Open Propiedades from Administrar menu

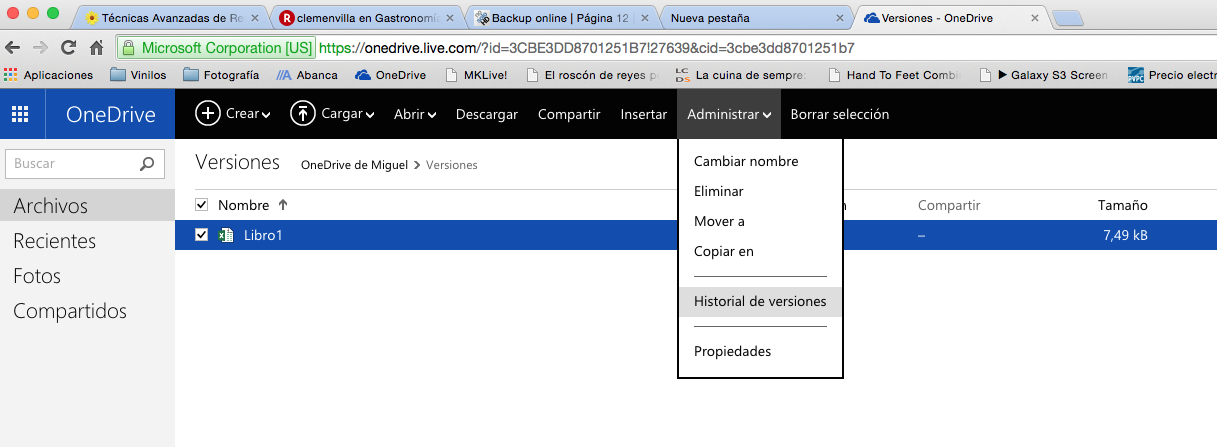coord(733,351)
